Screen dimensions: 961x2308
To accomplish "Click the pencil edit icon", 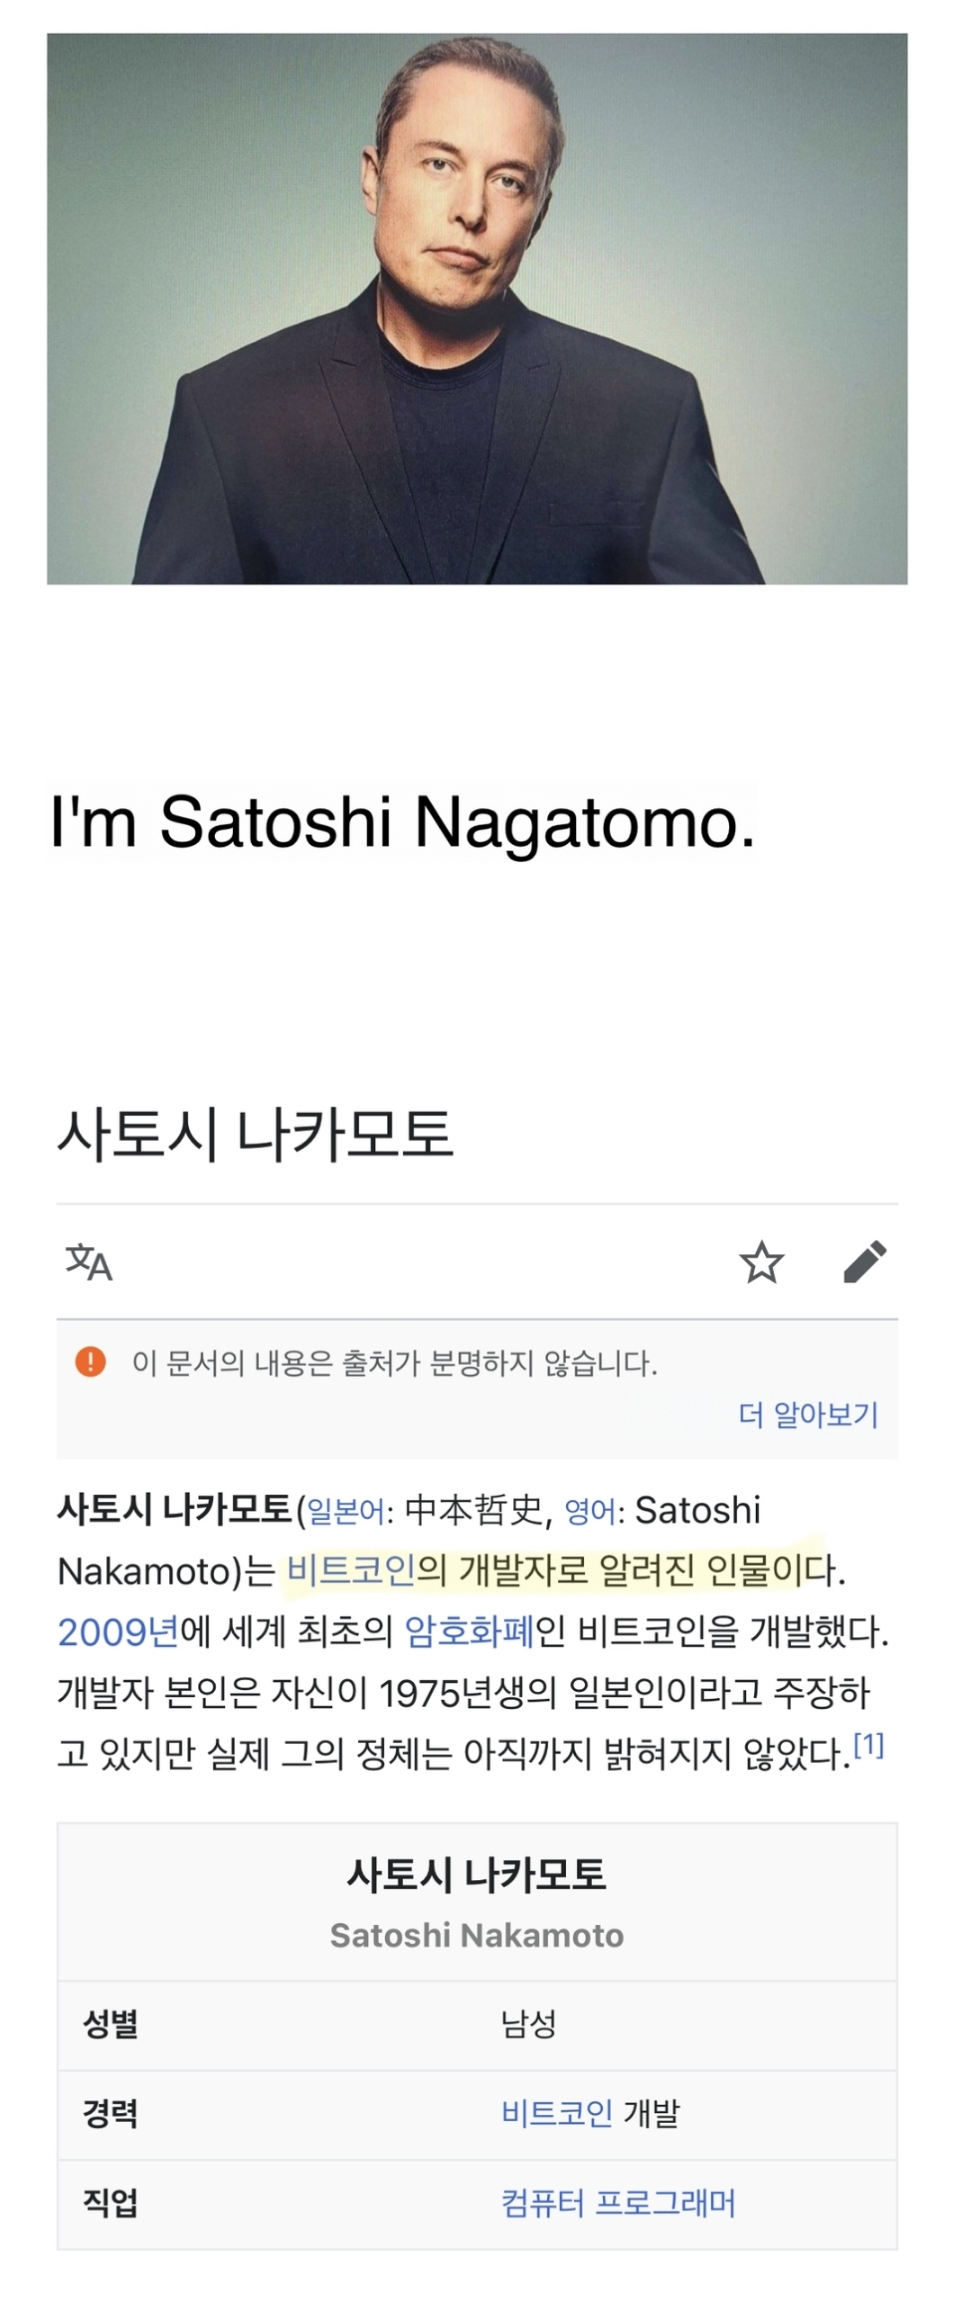I will (x=865, y=1262).
